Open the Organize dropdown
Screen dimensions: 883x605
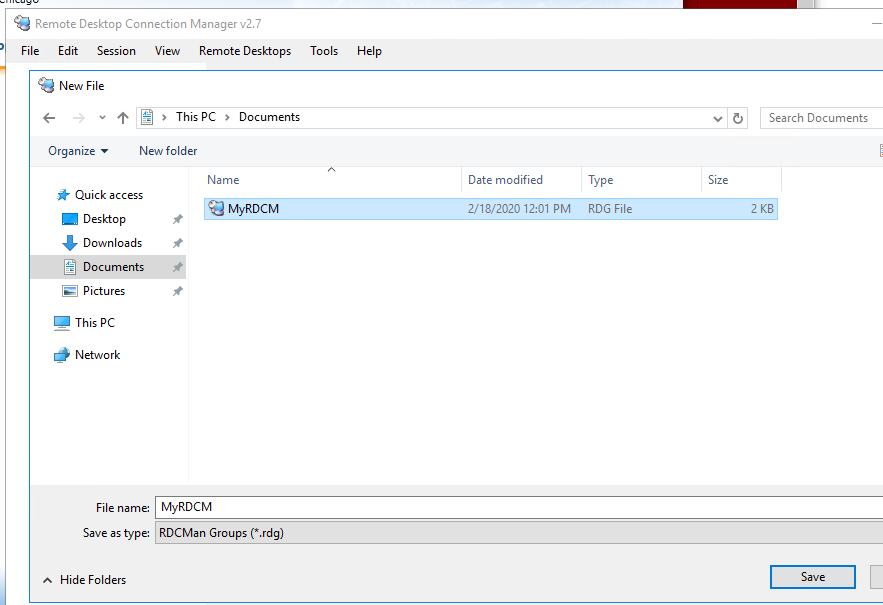point(77,150)
